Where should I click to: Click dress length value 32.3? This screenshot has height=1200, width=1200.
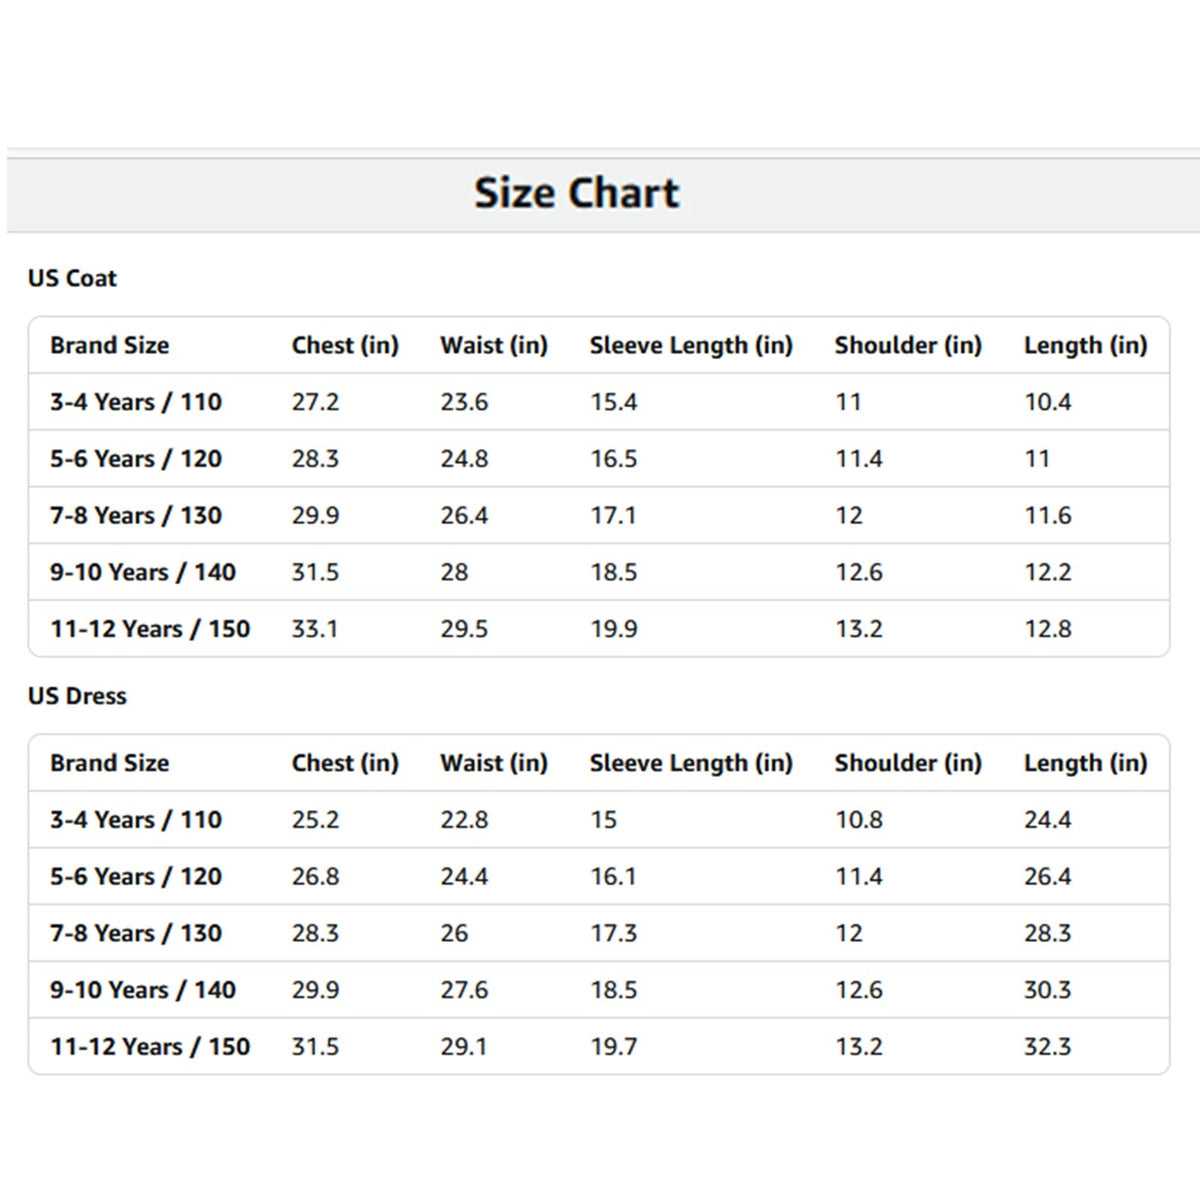[x=1048, y=1047]
